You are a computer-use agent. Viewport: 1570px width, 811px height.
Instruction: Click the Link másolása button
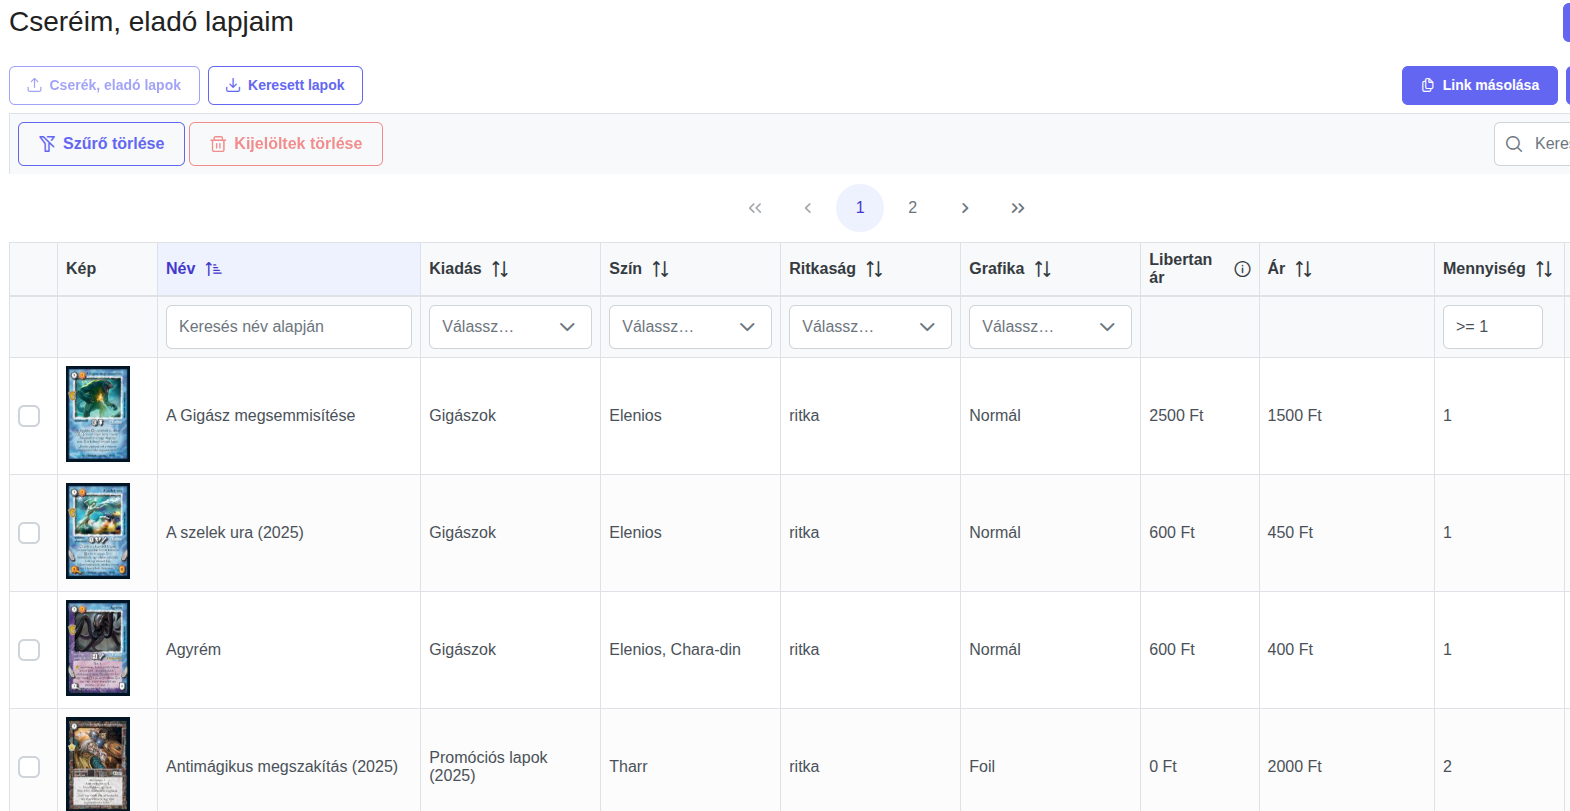[1479, 86]
